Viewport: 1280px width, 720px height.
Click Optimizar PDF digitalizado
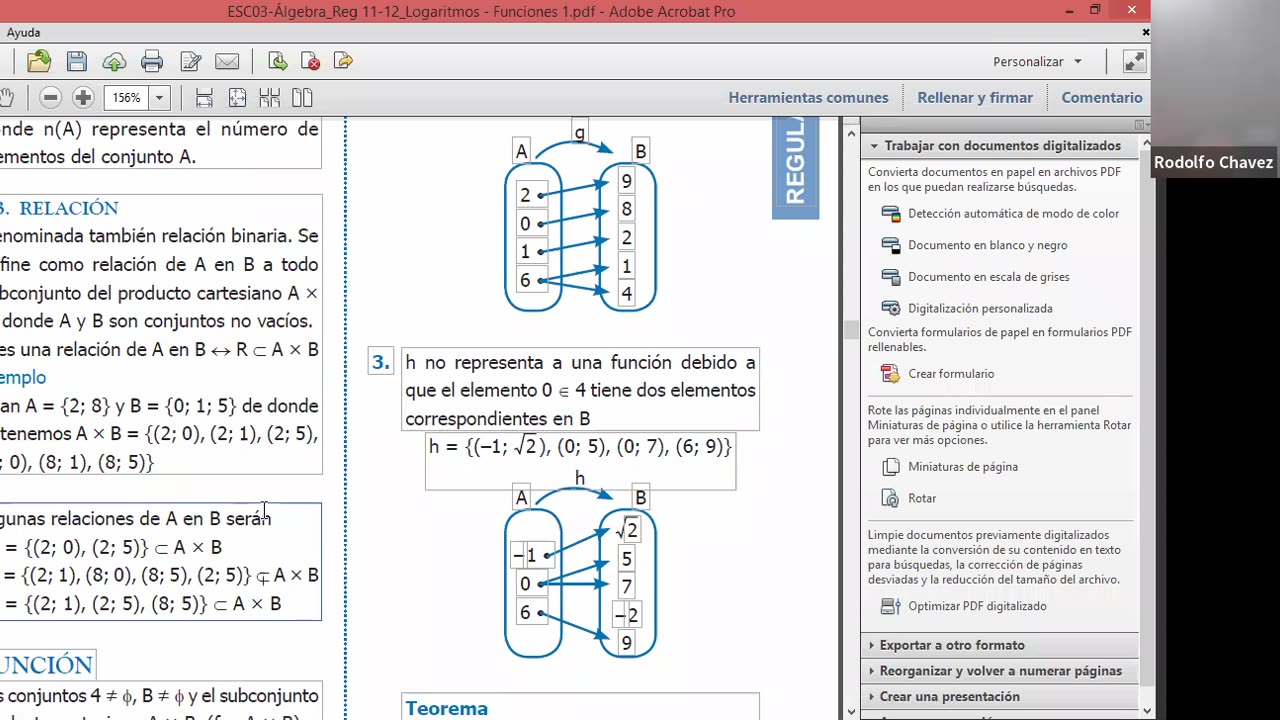click(977, 606)
